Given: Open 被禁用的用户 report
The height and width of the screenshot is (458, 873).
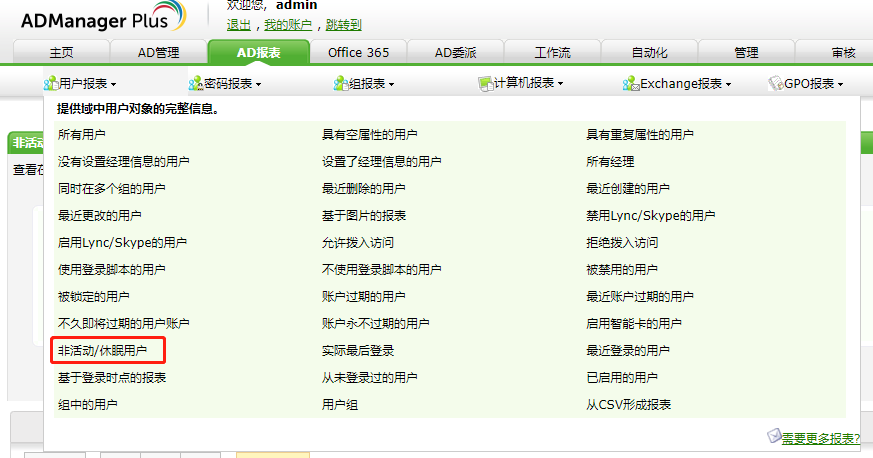Looking at the screenshot, I should (x=622, y=269).
